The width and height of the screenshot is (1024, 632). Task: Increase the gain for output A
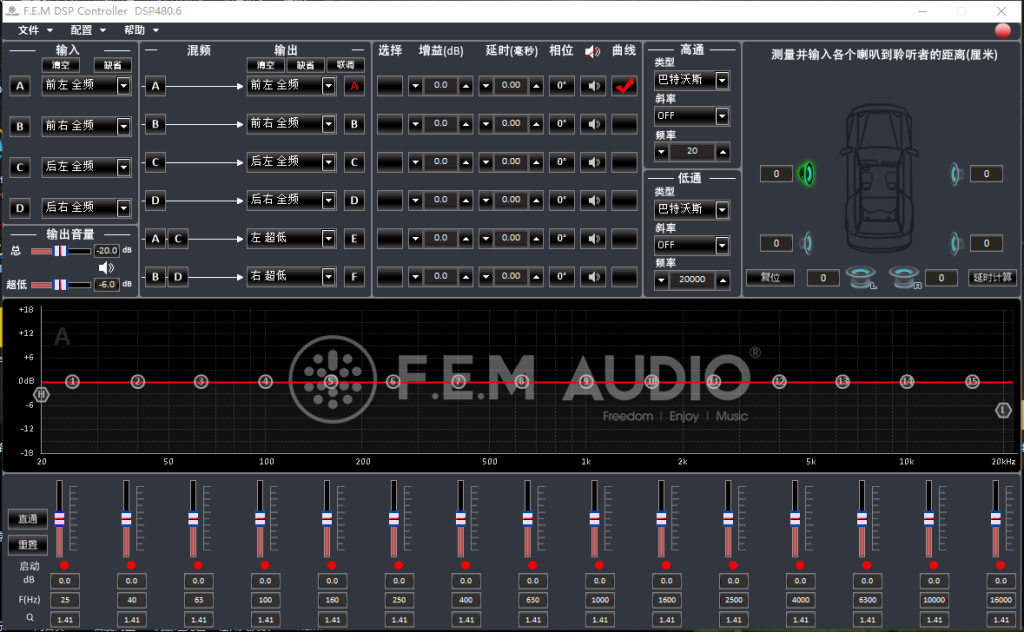(x=466, y=86)
